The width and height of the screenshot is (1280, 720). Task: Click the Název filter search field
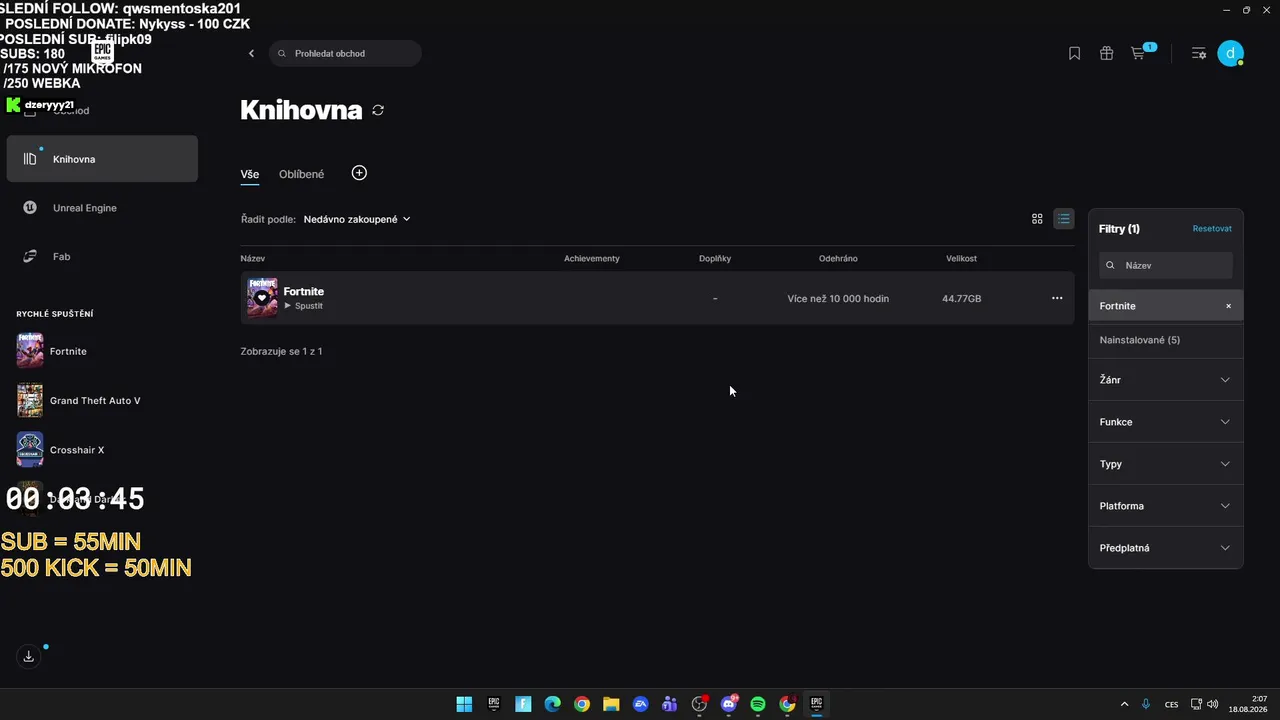point(1166,265)
